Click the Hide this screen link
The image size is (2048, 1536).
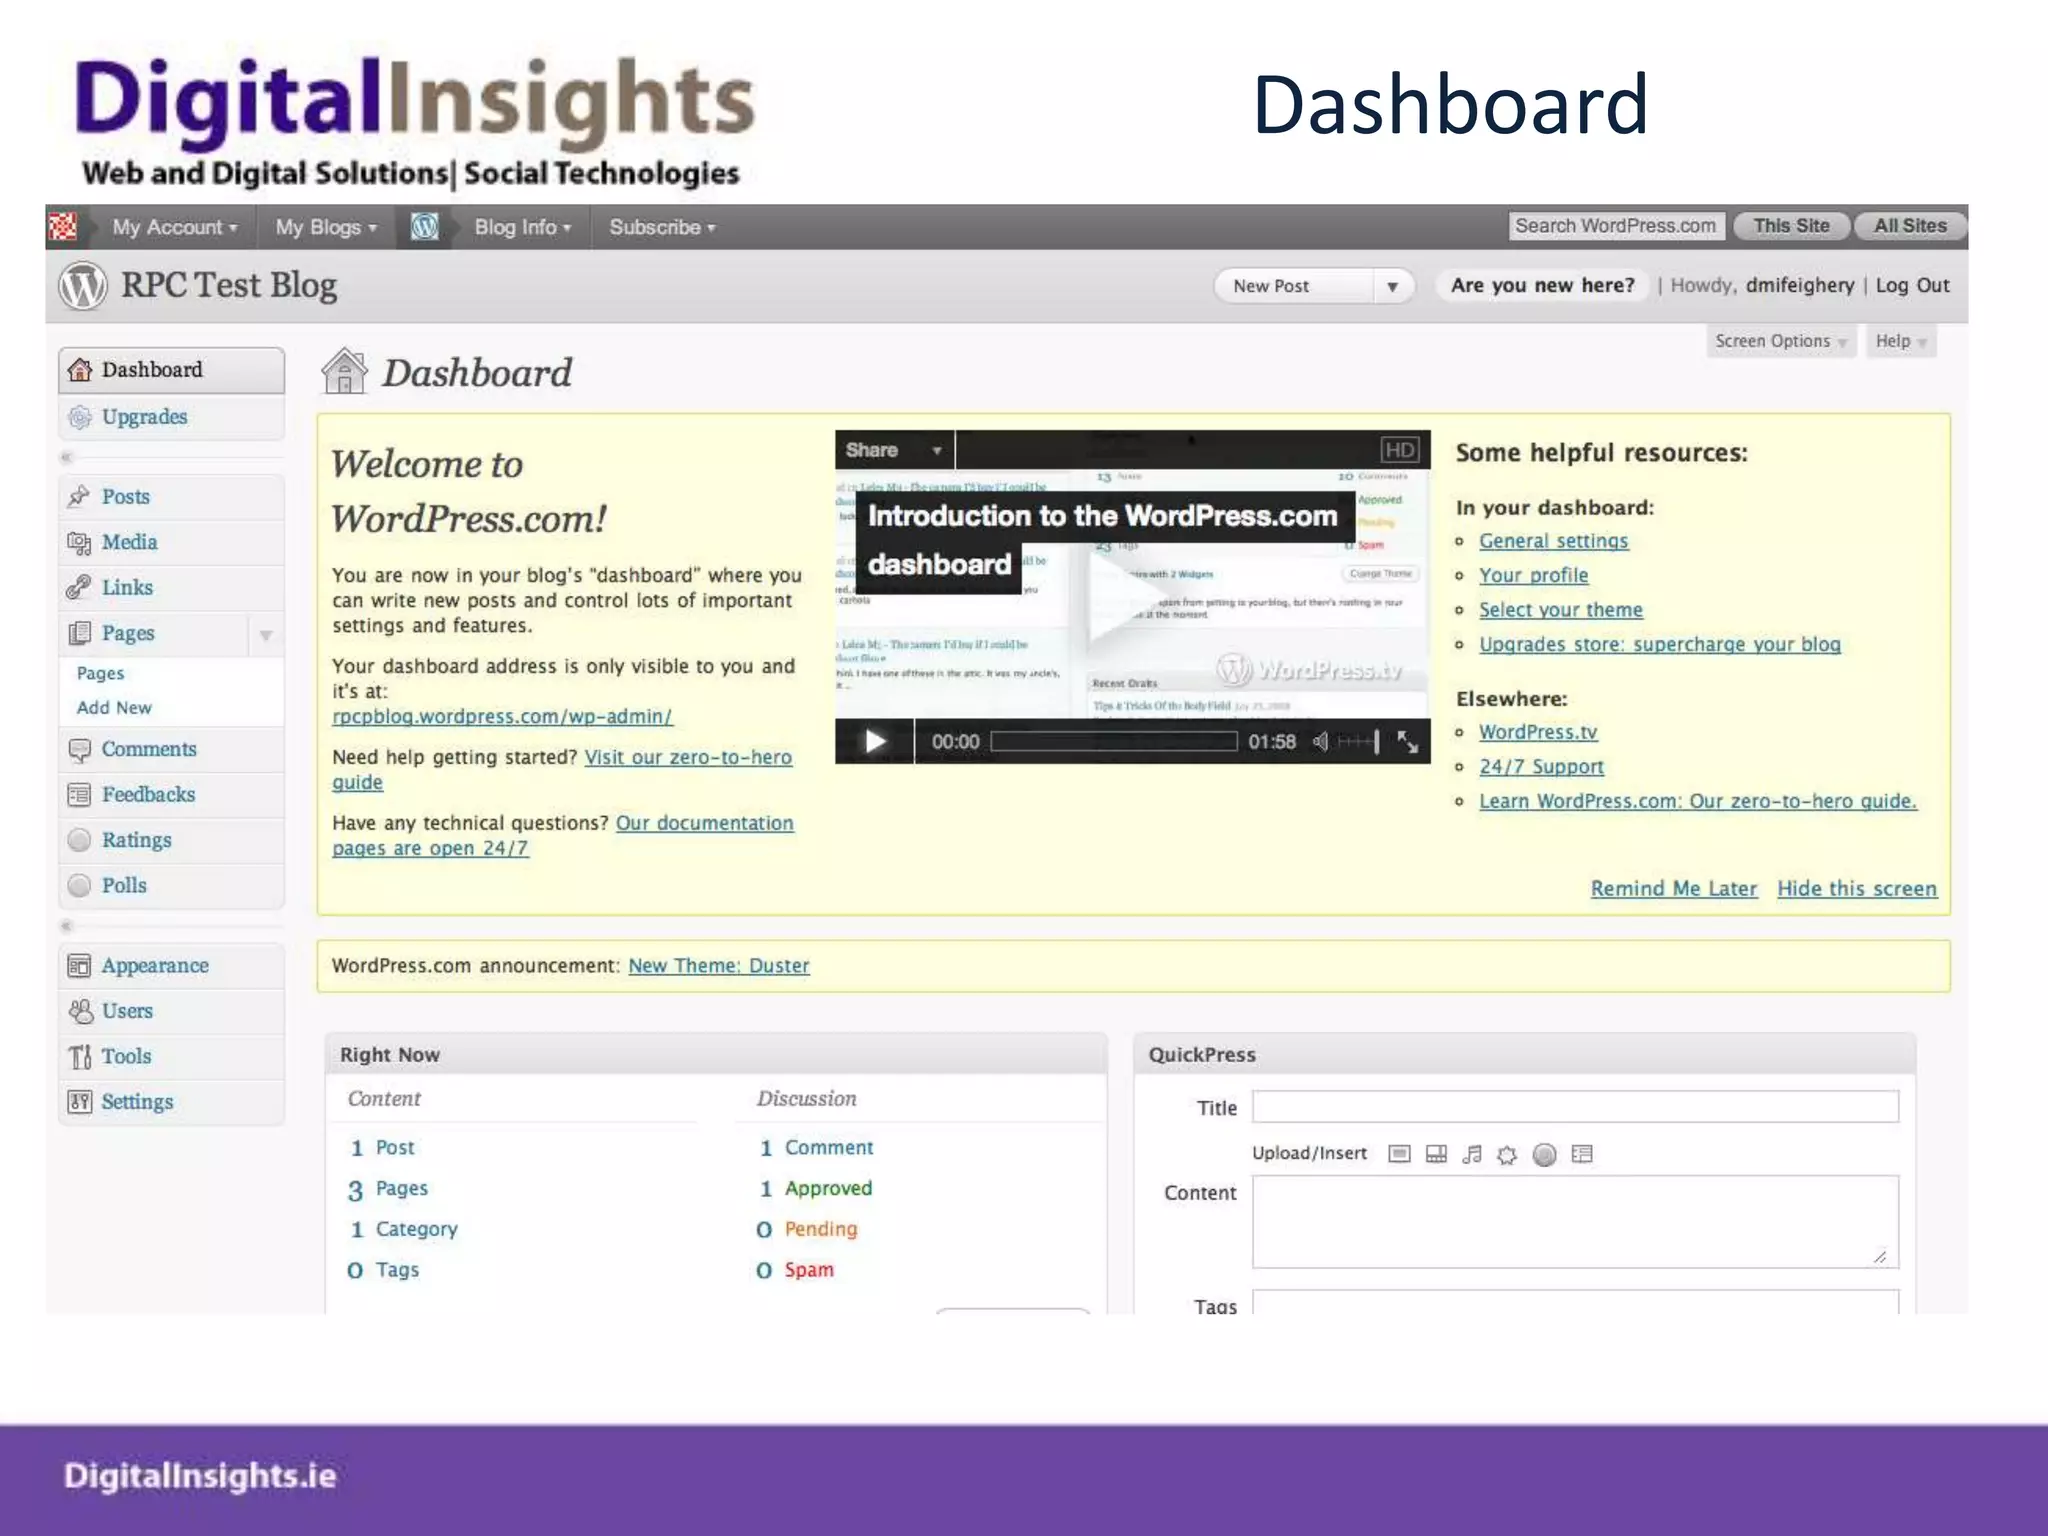click(x=1857, y=889)
